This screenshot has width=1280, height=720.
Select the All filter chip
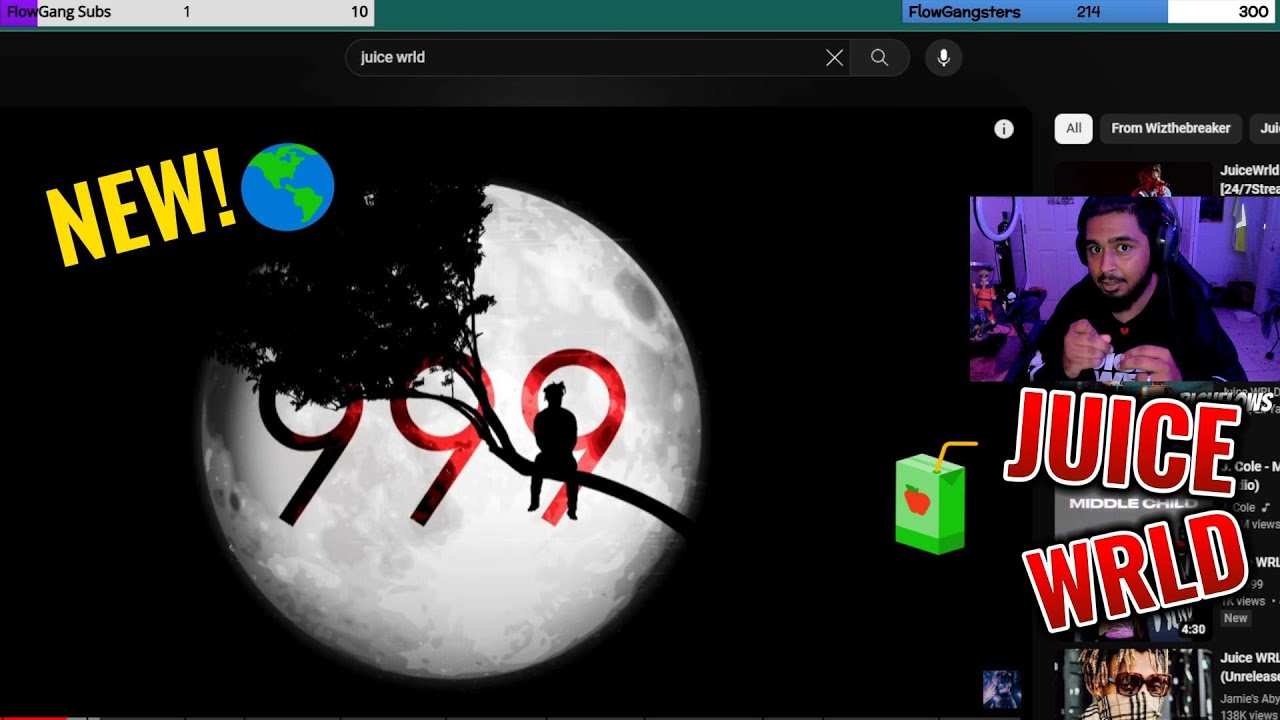tap(1073, 128)
